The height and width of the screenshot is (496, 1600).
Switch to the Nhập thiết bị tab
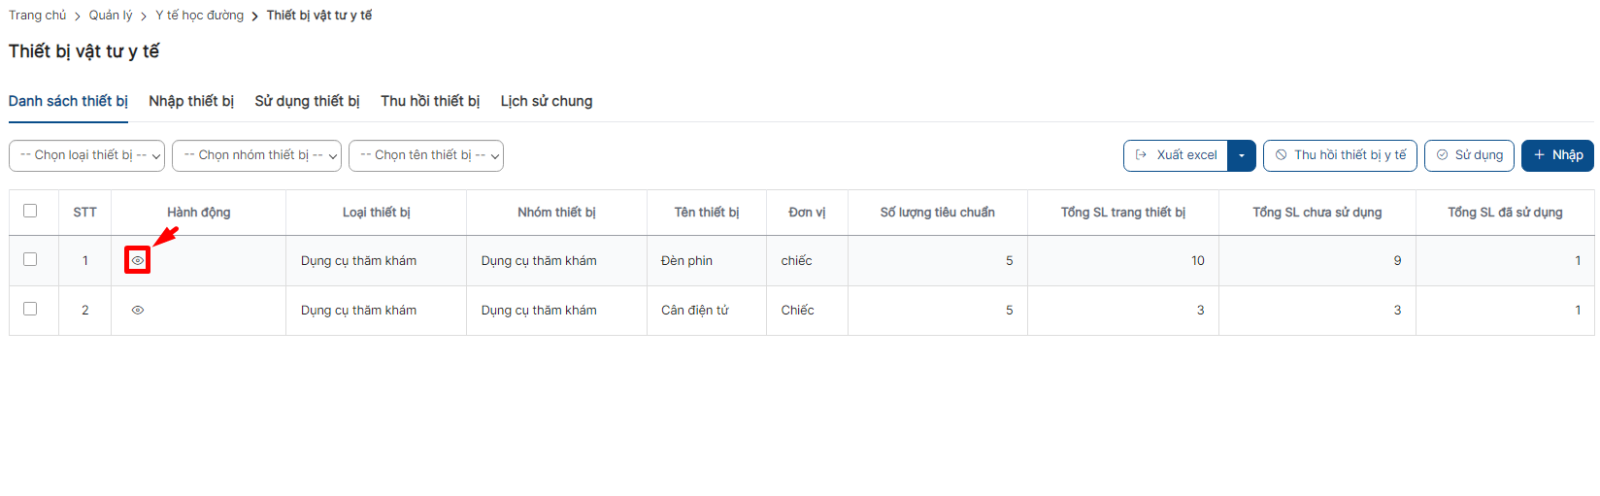[x=191, y=101]
